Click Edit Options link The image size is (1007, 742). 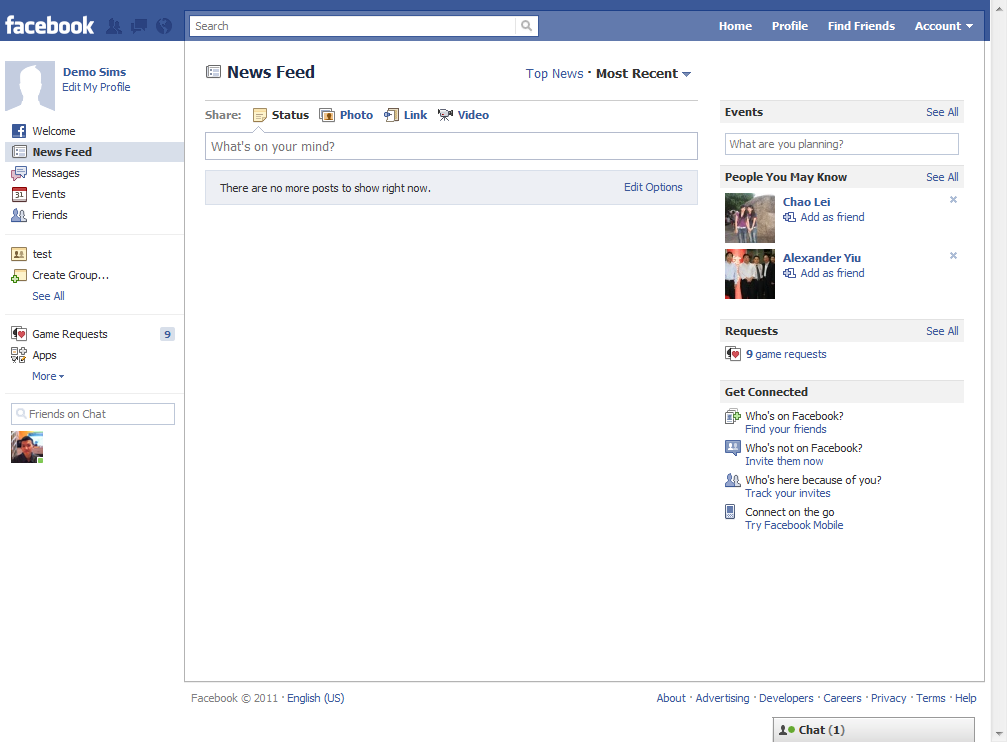[653, 187]
